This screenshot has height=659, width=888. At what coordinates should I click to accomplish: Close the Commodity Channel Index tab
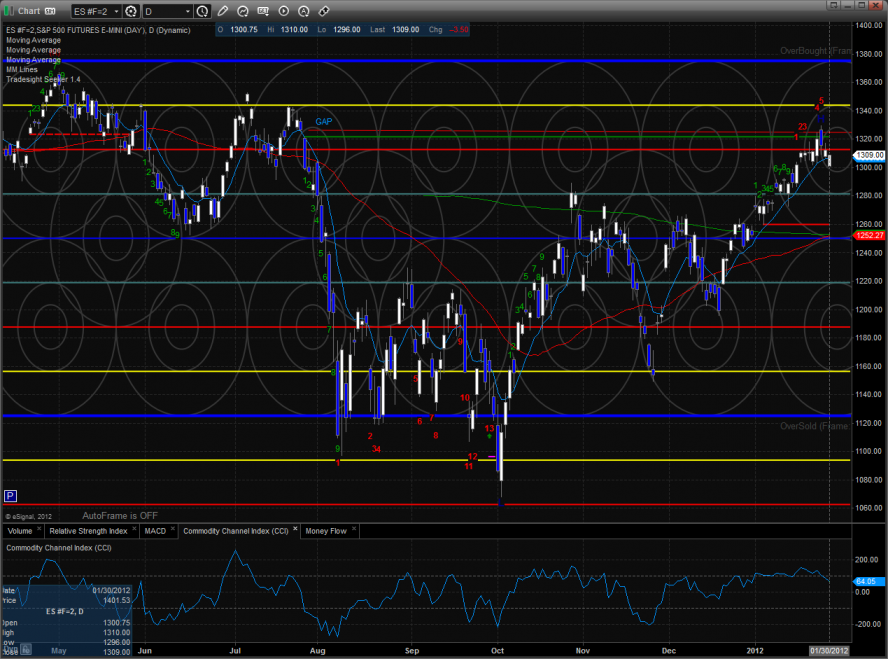point(295,529)
